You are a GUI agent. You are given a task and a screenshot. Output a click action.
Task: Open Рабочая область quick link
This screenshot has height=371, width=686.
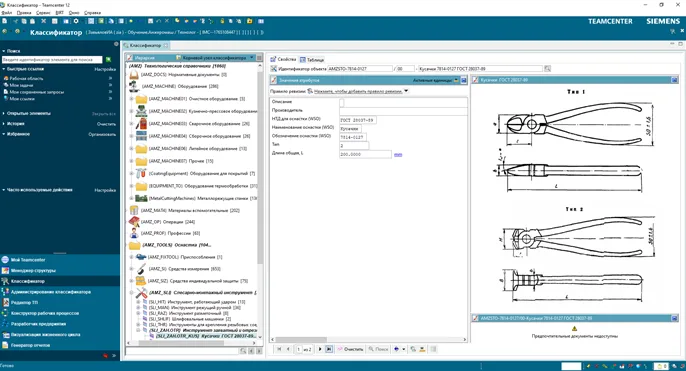click(x=26, y=78)
